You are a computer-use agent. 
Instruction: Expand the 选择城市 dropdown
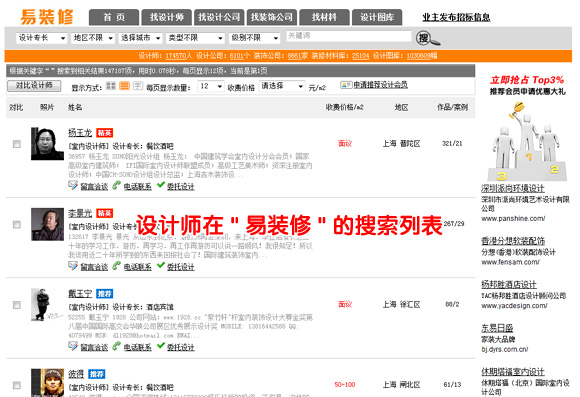click(x=141, y=38)
